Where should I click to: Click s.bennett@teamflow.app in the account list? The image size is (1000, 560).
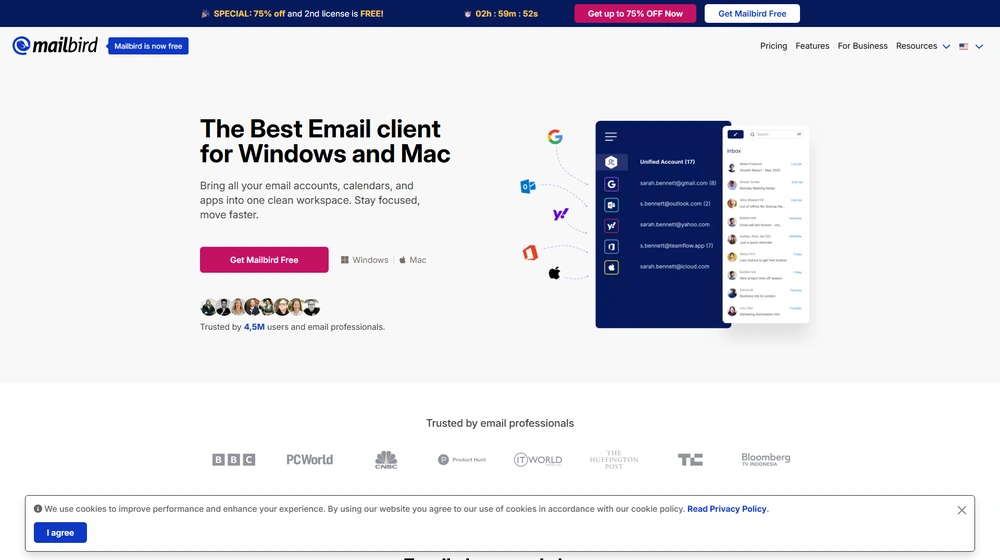tap(676, 246)
